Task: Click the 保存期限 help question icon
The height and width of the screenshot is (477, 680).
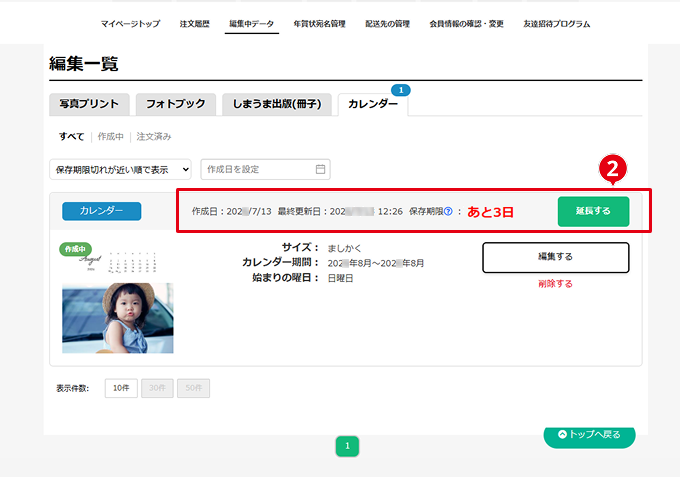Action: point(448,211)
